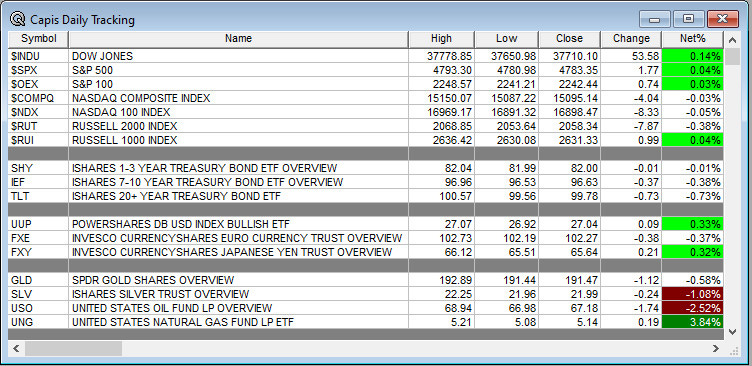
Task: Sort by the Name column header
Action: tap(238, 39)
